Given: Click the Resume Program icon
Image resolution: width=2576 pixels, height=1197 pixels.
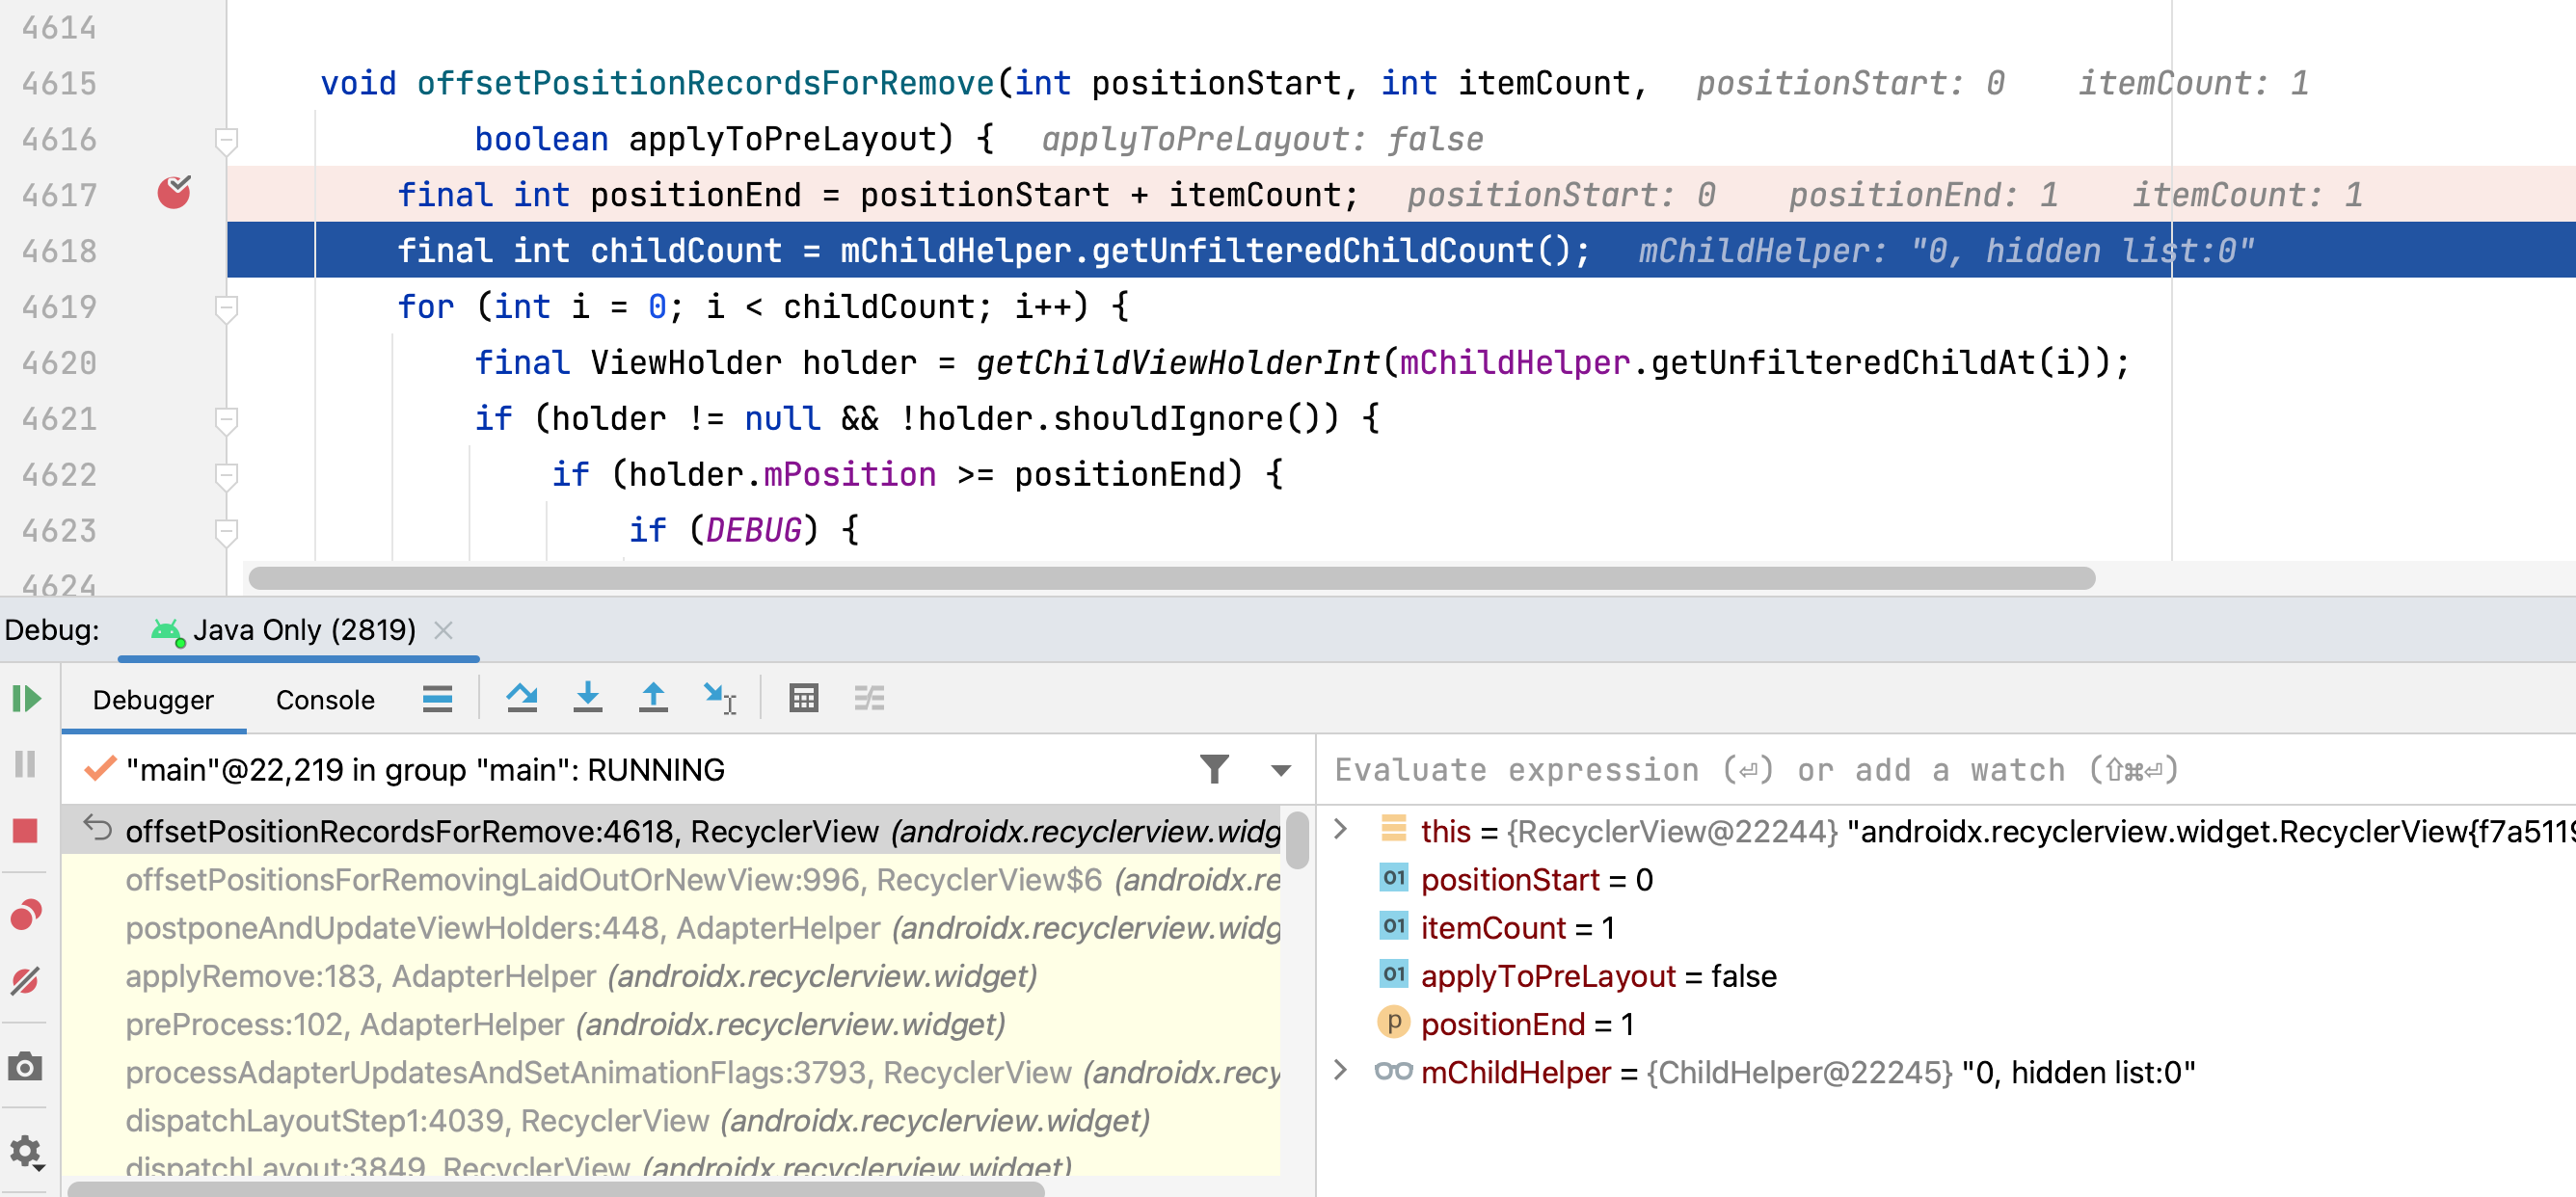Looking at the screenshot, I should pyautogui.click(x=26, y=698).
